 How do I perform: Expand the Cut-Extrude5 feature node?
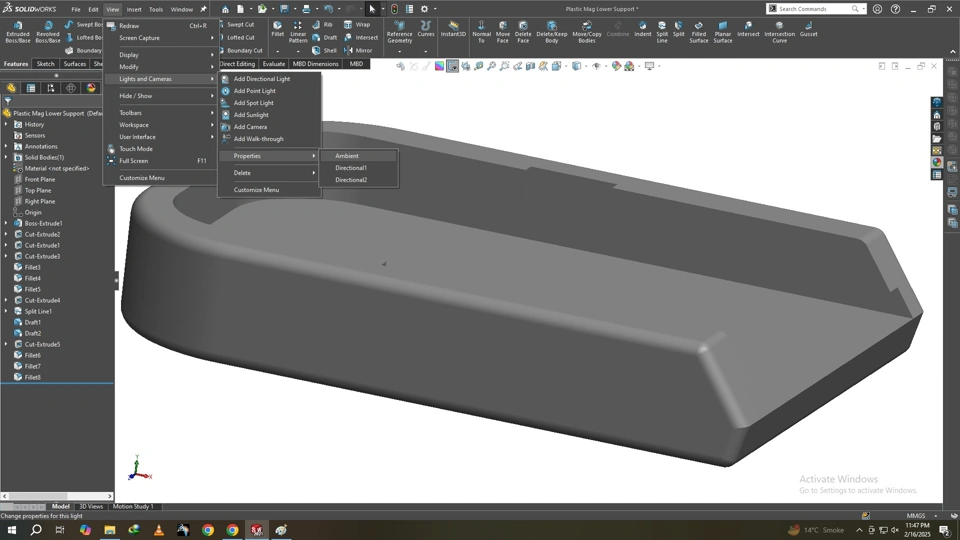pyautogui.click(x=6, y=344)
